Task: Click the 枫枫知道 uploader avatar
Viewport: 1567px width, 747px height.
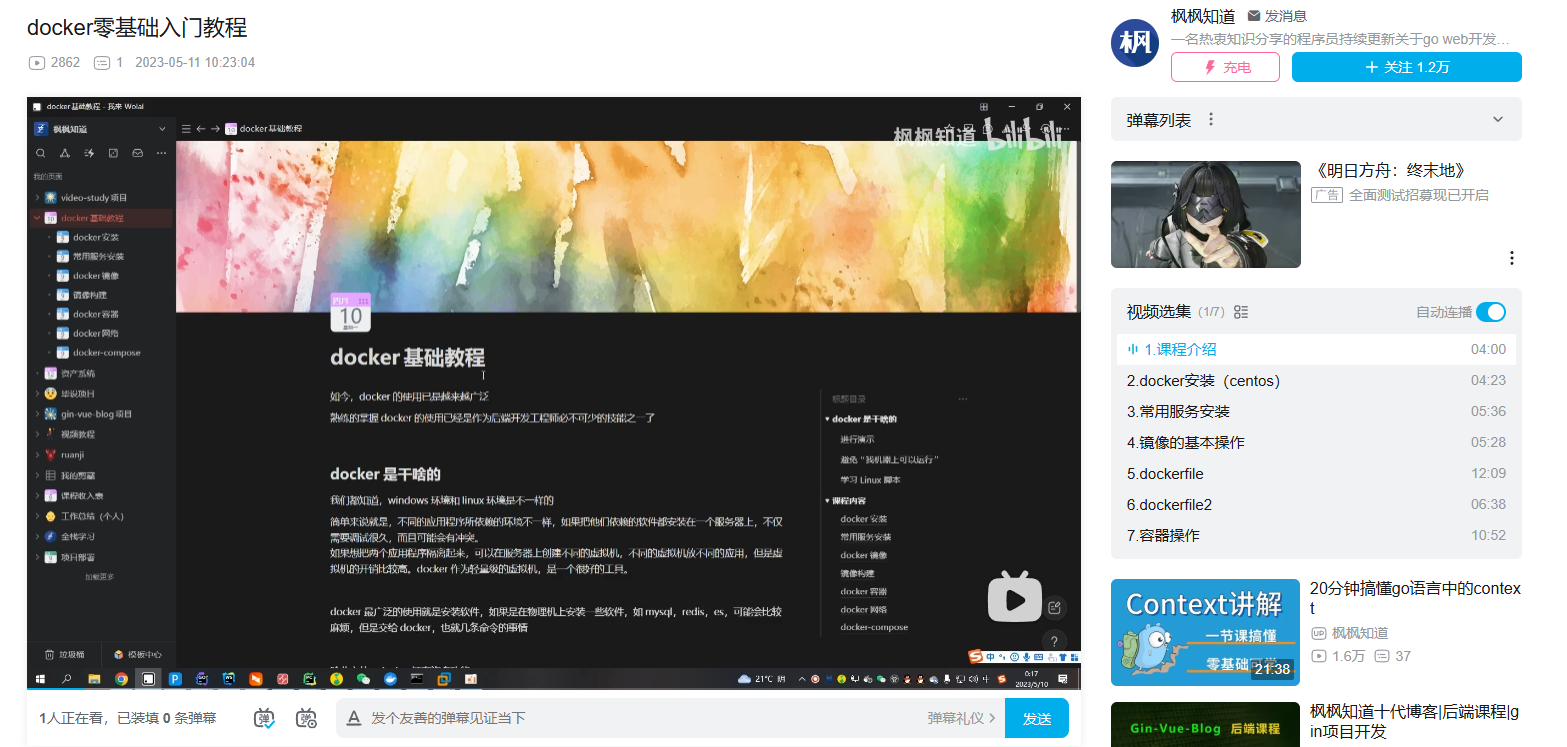Action: [x=1134, y=43]
